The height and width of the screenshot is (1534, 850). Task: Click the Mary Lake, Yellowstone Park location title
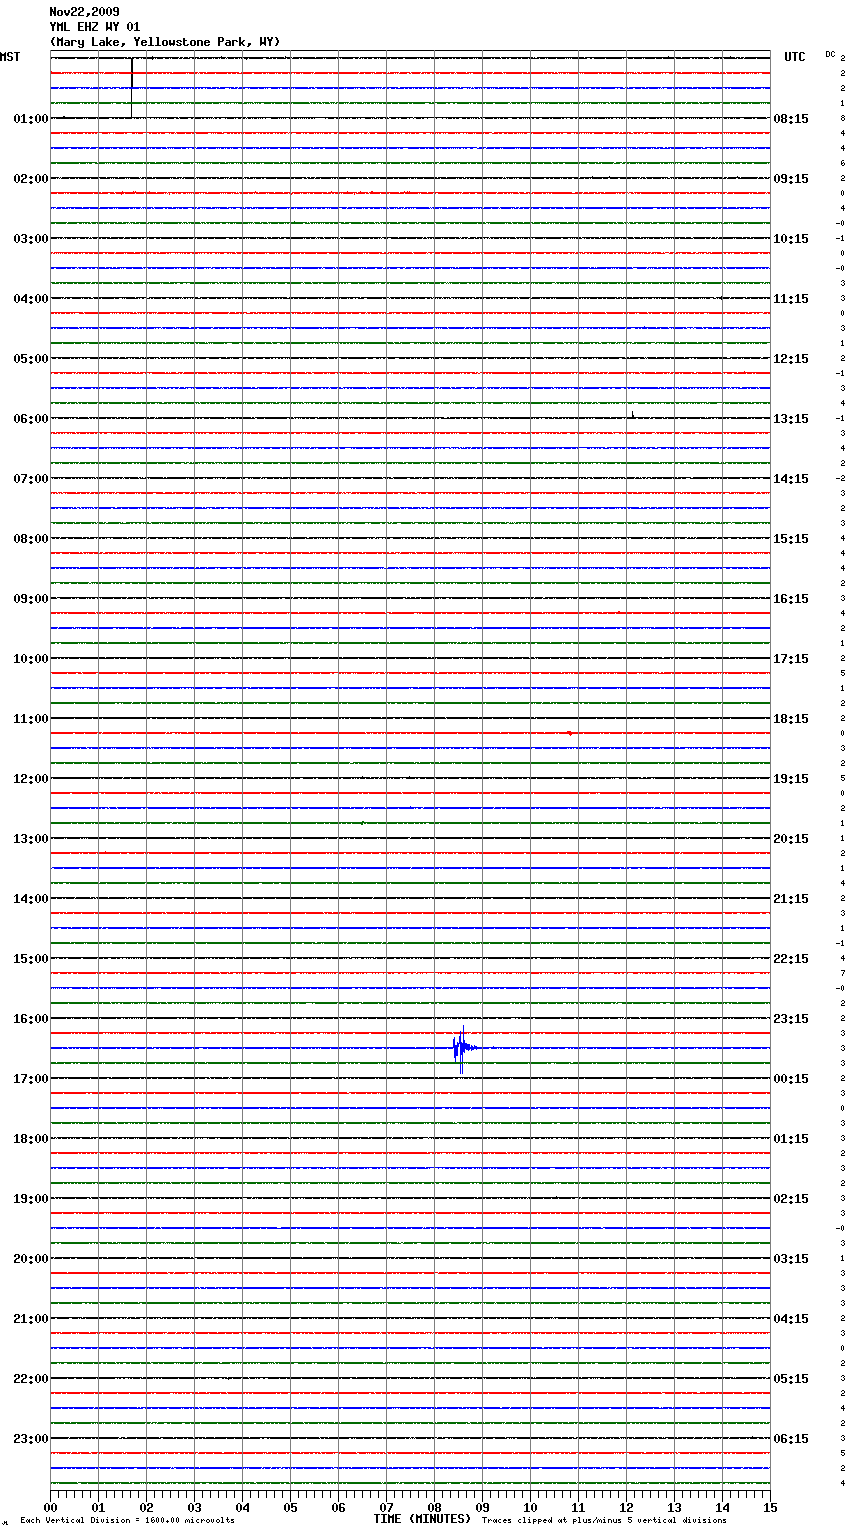pos(165,42)
